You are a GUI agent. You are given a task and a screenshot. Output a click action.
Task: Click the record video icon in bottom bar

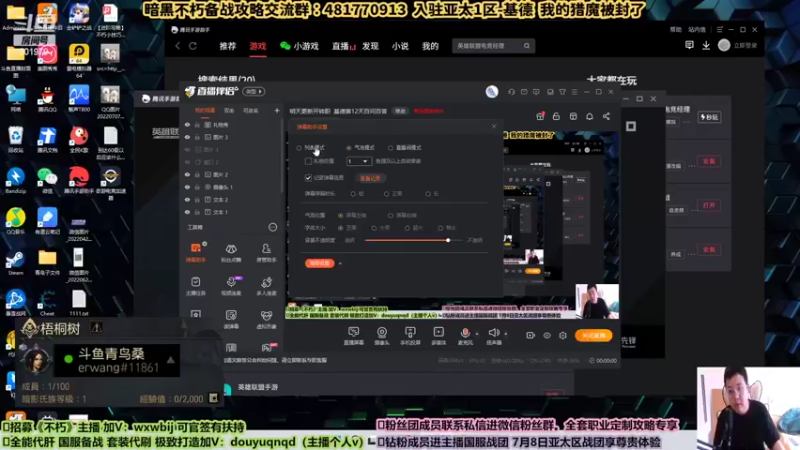[x=530, y=335]
